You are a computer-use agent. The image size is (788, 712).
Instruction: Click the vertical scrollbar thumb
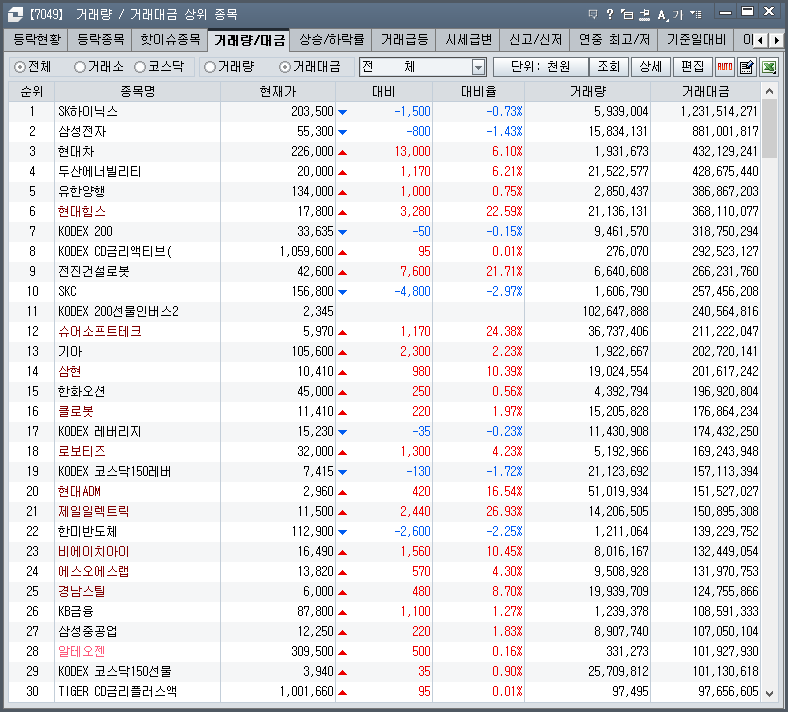(769, 129)
